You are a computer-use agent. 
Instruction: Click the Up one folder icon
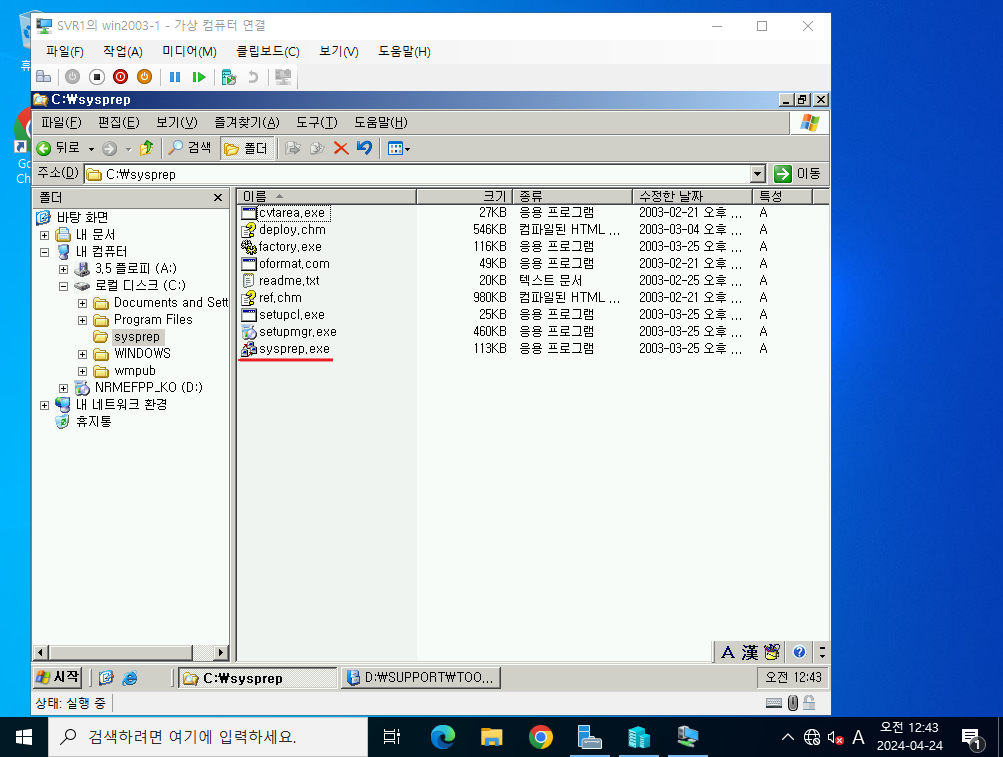pos(146,148)
